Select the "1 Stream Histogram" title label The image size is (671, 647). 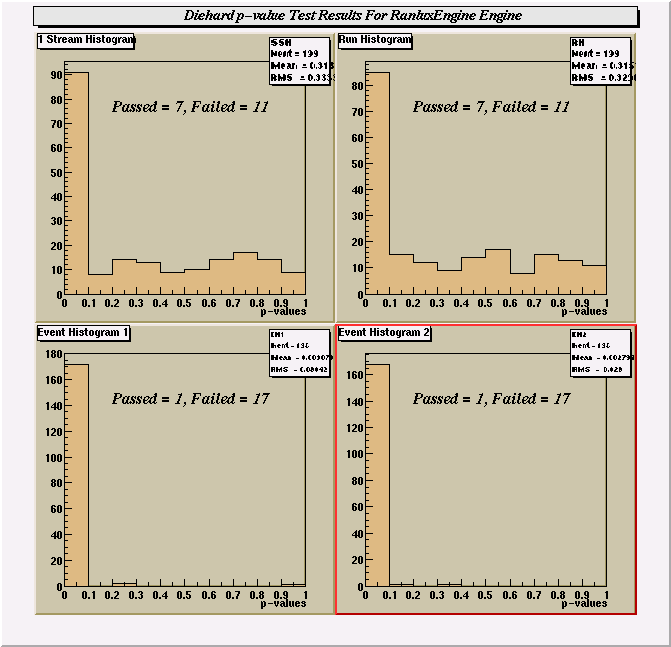(x=86, y=40)
